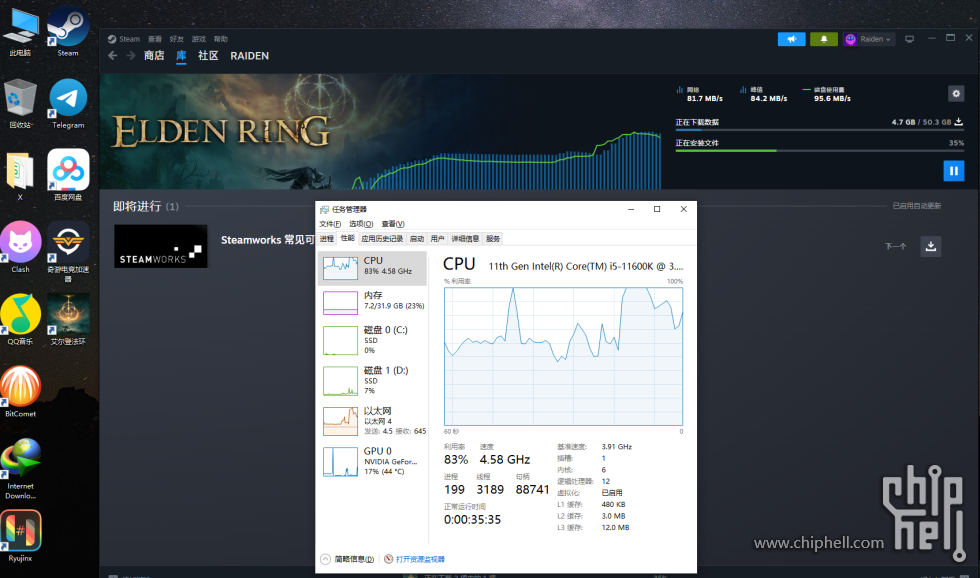Image resolution: width=980 pixels, height=578 pixels.
Task: Open Steam download settings gear
Action: (x=956, y=94)
